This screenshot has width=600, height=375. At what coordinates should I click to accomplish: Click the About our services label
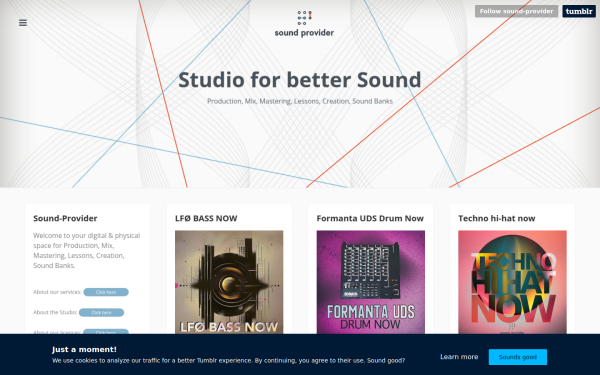[x=57, y=292]
